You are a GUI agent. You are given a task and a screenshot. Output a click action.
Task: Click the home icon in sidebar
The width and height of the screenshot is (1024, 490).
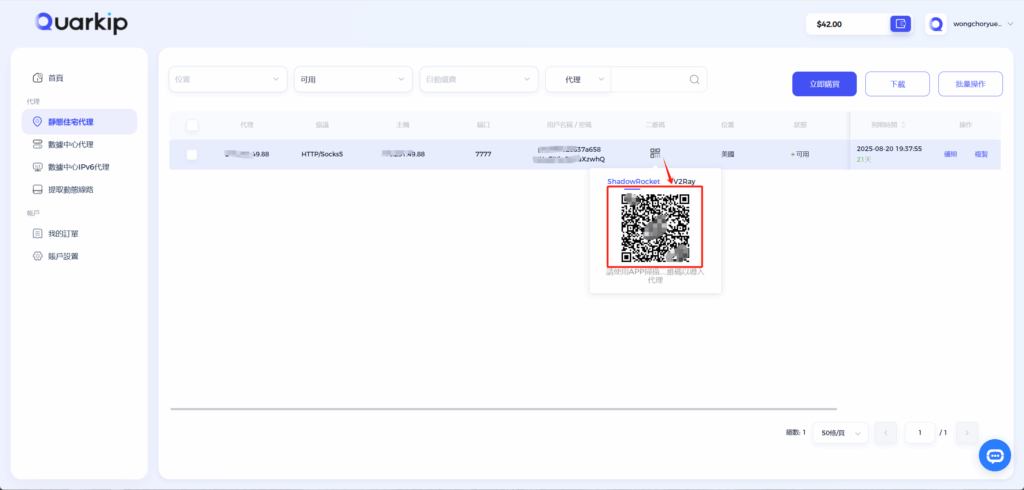[38, 78]
